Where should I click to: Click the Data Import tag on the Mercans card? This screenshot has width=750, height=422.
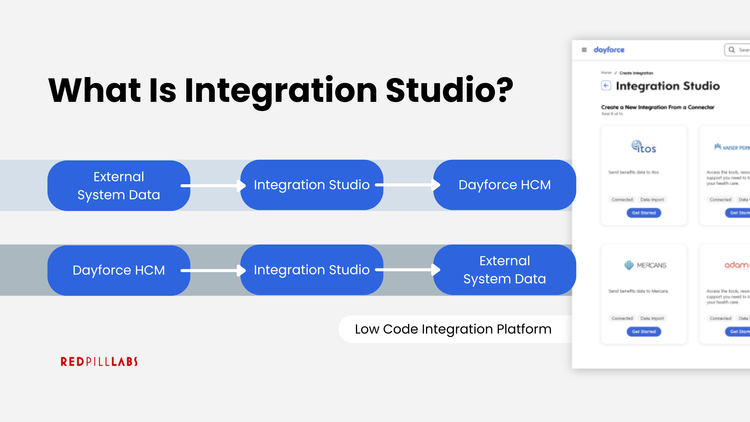point(652,318)
